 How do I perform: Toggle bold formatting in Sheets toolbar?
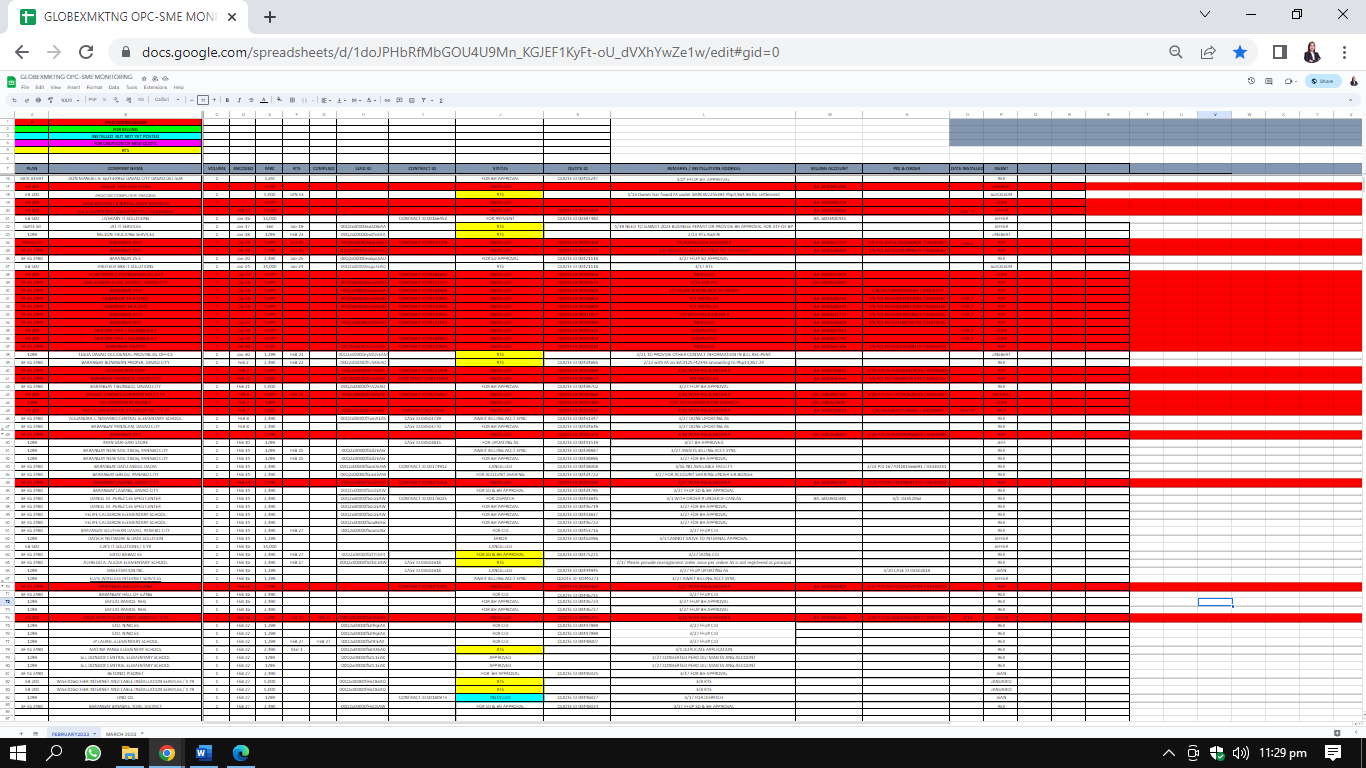(x=227, y=100)
